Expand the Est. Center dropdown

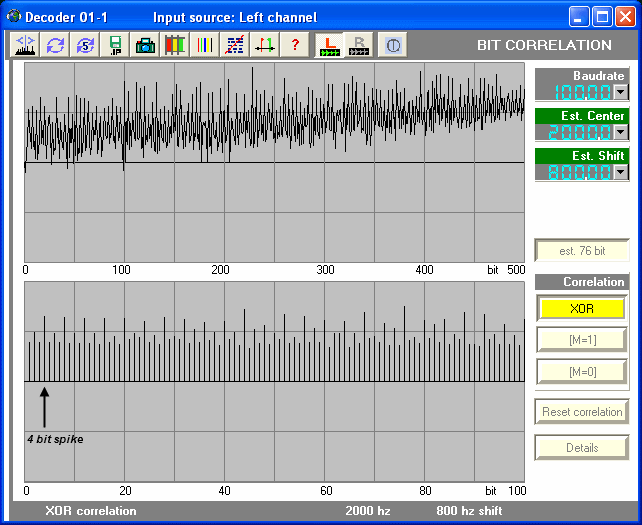click(620, 132)
